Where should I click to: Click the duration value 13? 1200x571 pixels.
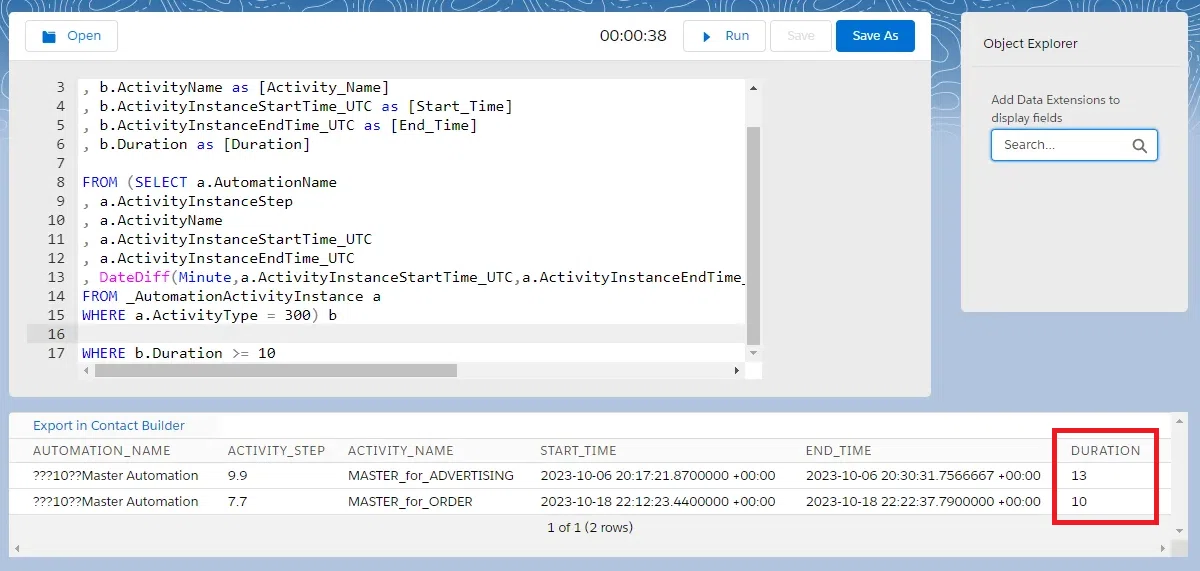1079,476
